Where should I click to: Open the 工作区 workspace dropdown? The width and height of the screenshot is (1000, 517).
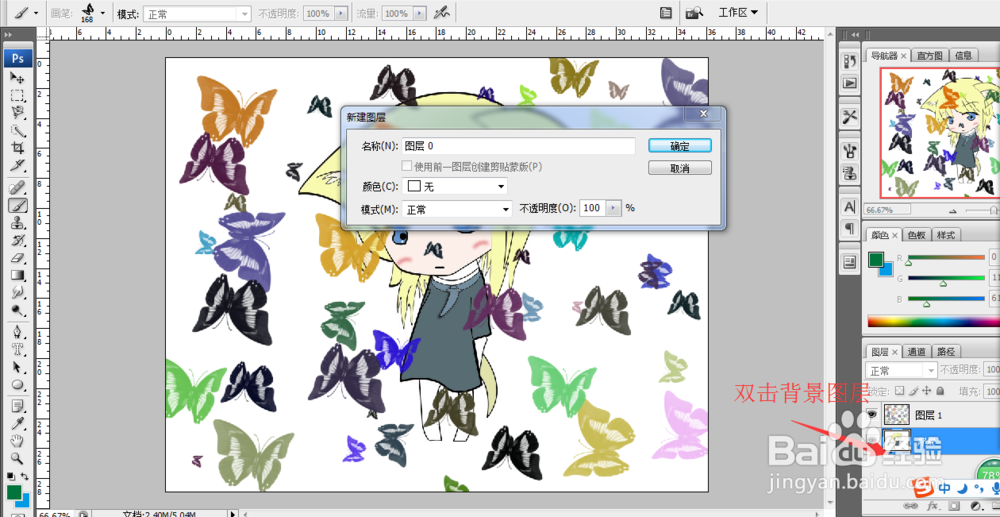tap(738, 13)
